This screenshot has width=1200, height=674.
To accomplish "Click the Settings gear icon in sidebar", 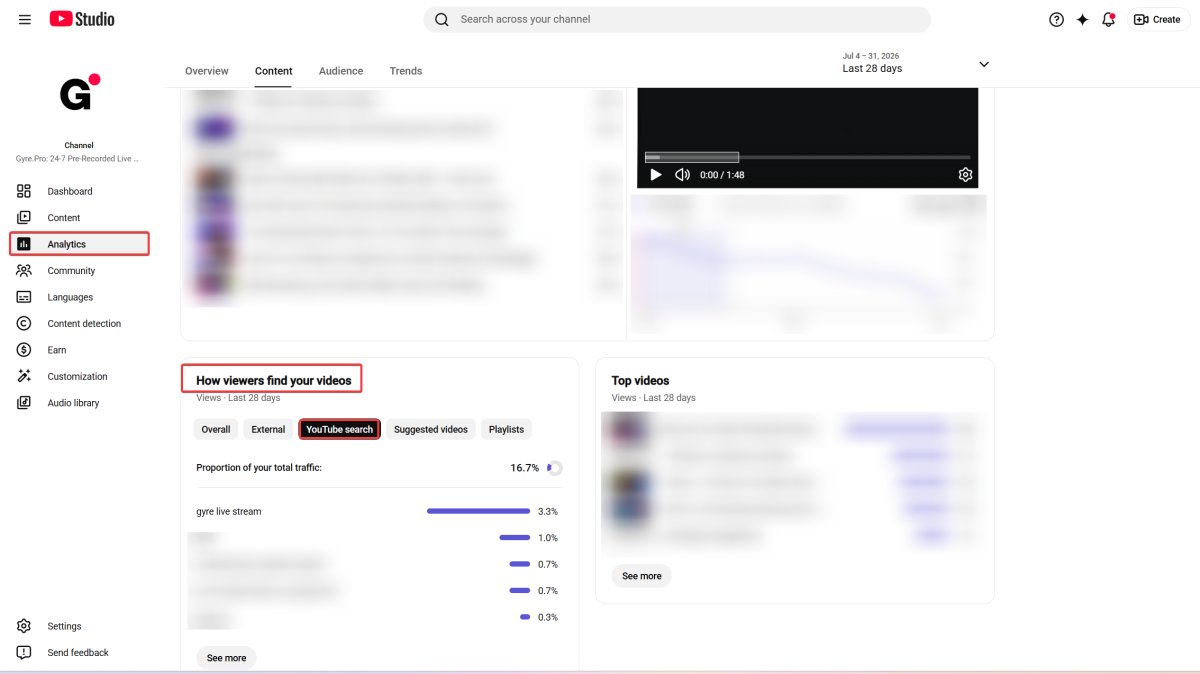I will [x=24, y=626].
